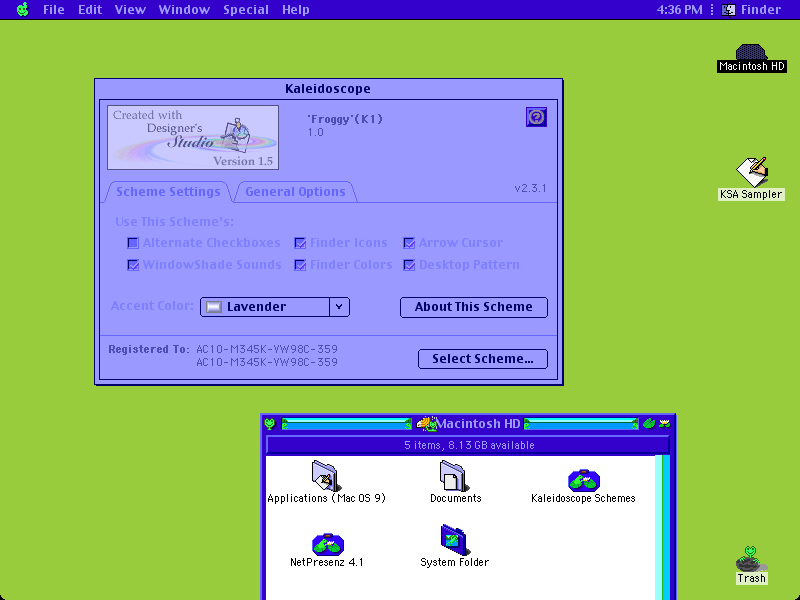Open the View menu
The width and height of the screenshot is (800, 600).
(x=130, y=9)
